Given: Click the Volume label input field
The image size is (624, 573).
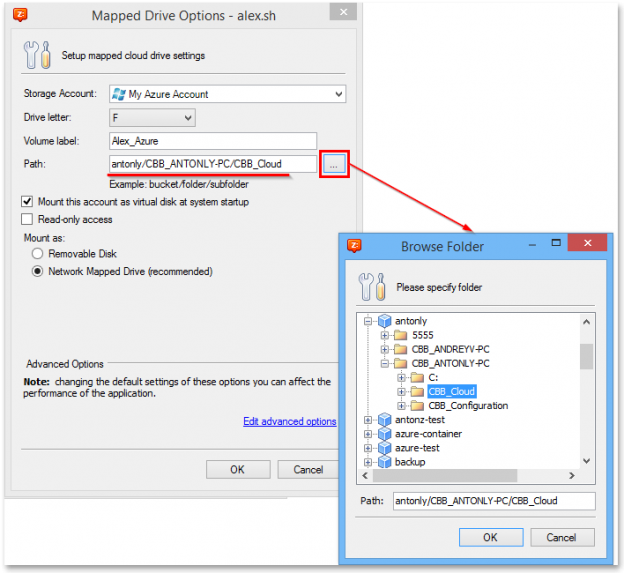Looking at the screenshot, I should (x=213, y=141).
